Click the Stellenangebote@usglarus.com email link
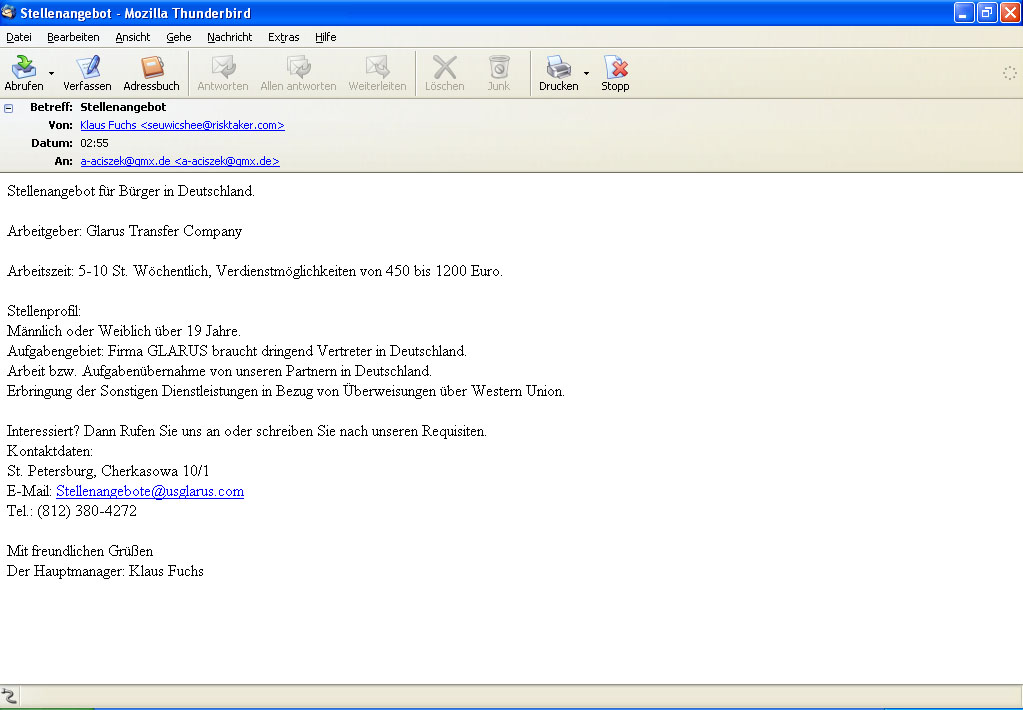 150,491
